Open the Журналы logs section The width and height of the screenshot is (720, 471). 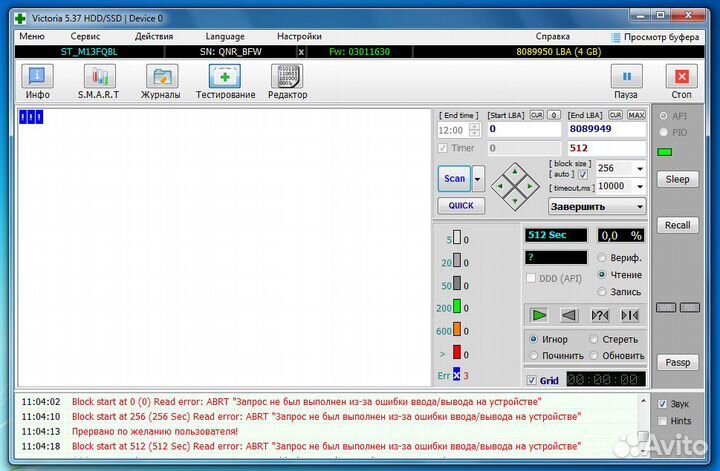pos(161,82)
